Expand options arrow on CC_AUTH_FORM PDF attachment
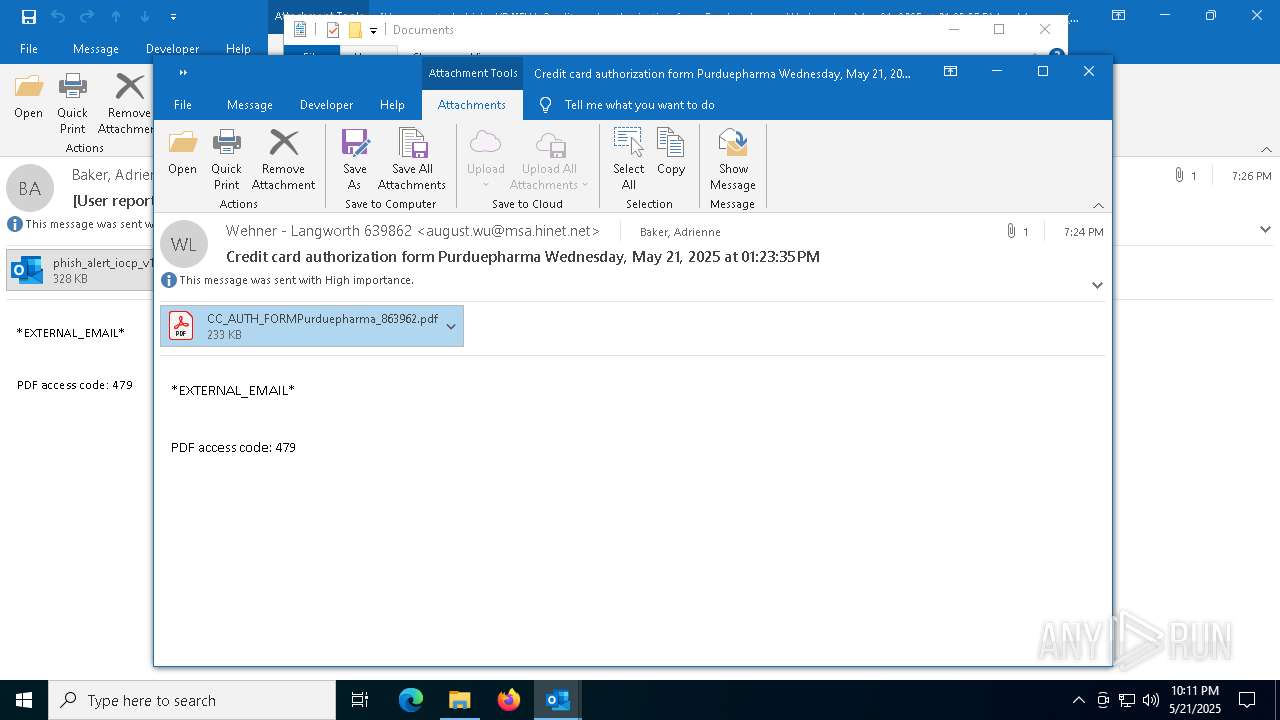Image resolution: width=1280 pixels, height=720 pixels. [451, 326]
